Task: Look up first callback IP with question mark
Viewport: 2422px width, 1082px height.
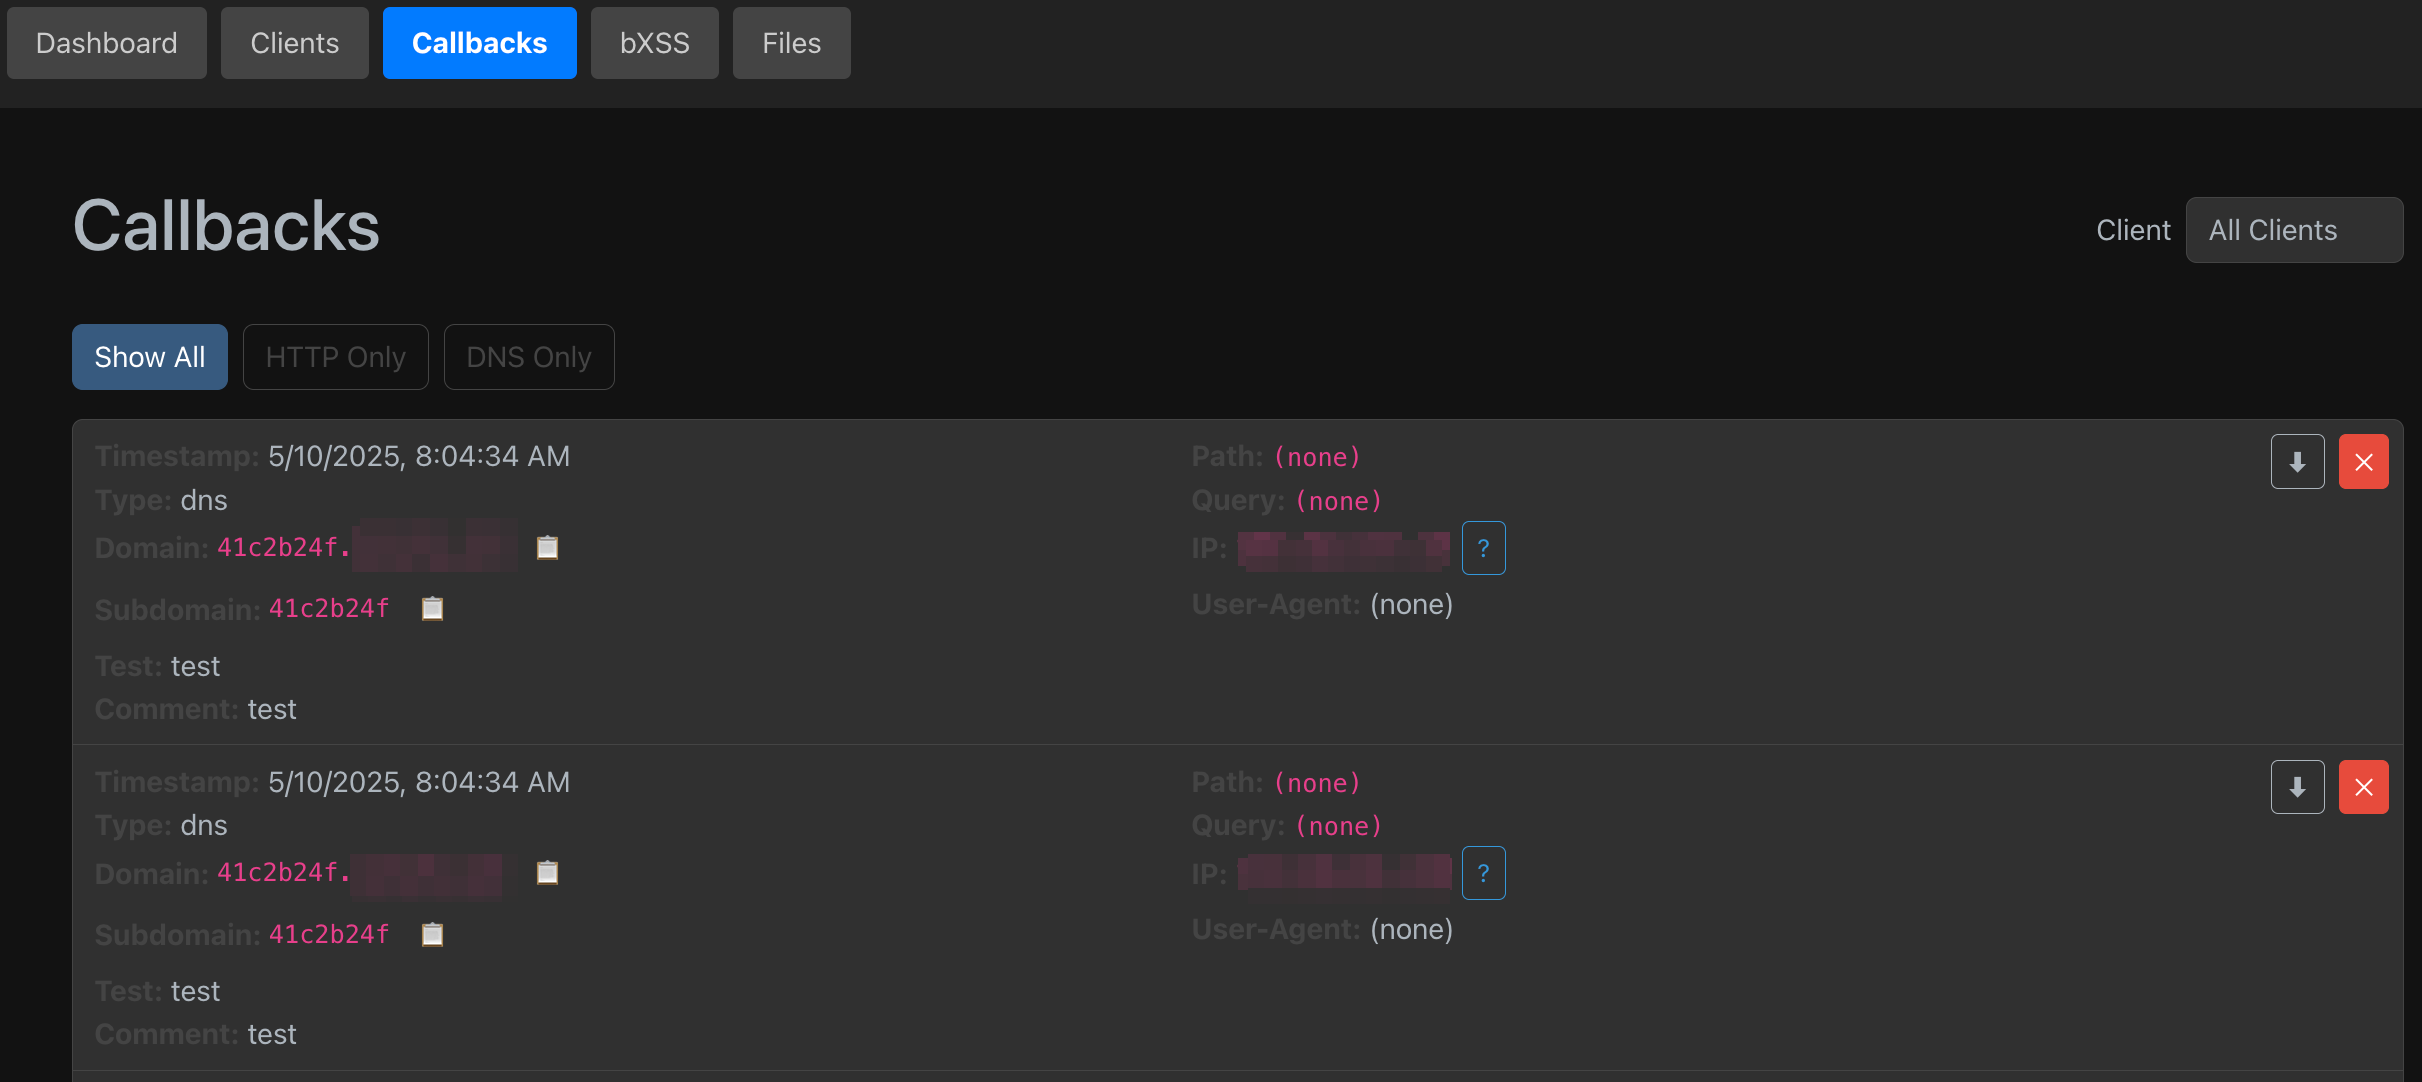Action: click(x=1483, y=548)
